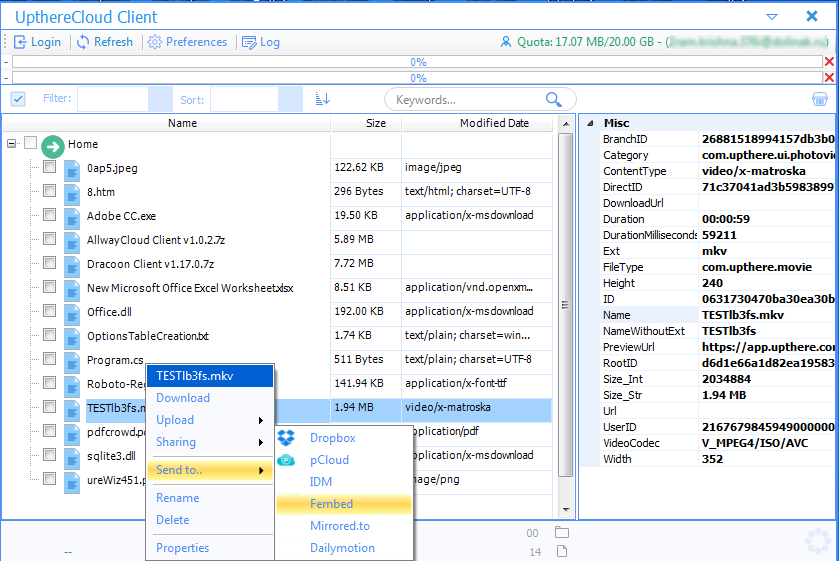Click the file icon of Adobe CC.exe
This screenshot has width=839, height=561.
(x=72, y=218)
